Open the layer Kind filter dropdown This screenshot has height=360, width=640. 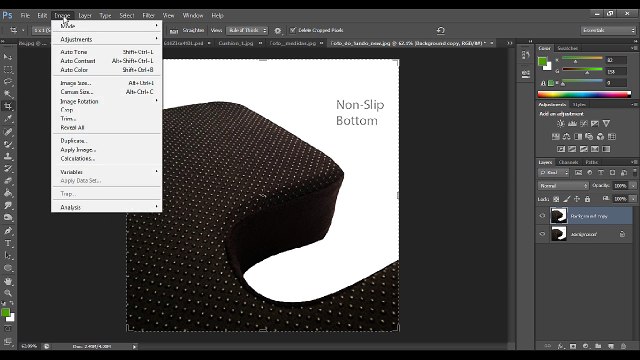553,173
